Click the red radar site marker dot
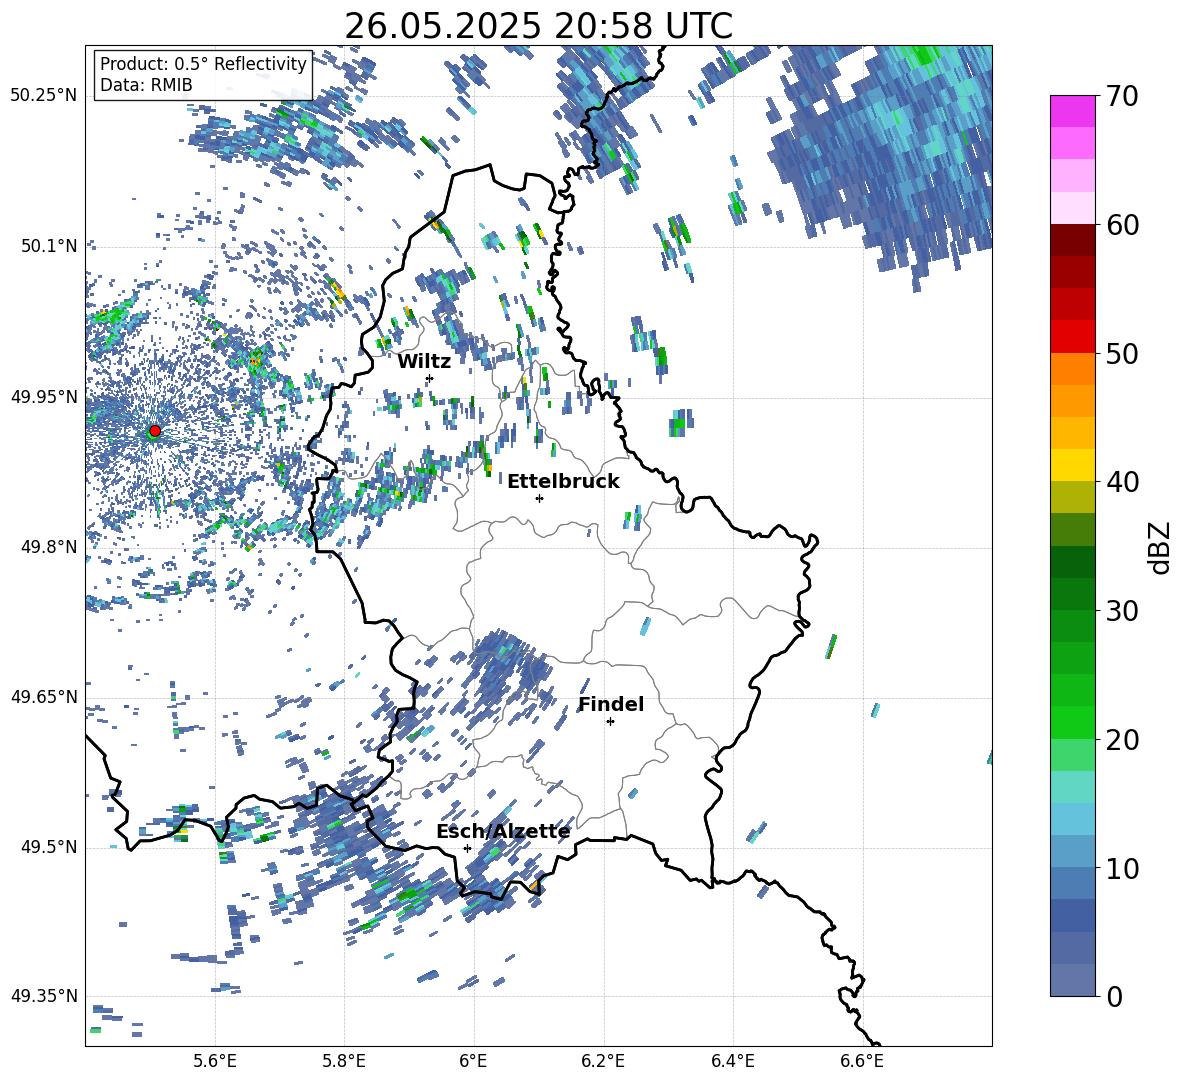The image size is (1184, 1081). tap(155, 431)
